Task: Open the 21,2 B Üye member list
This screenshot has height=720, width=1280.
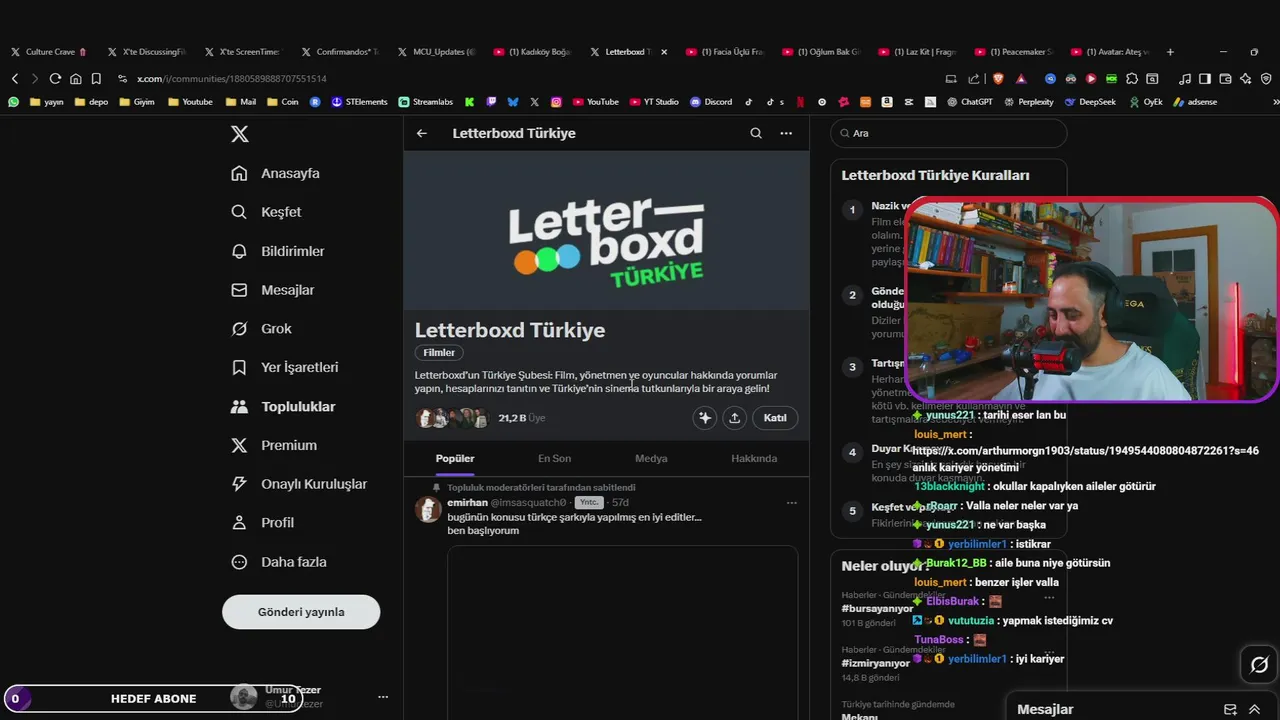Action: [x=521, y=418]
